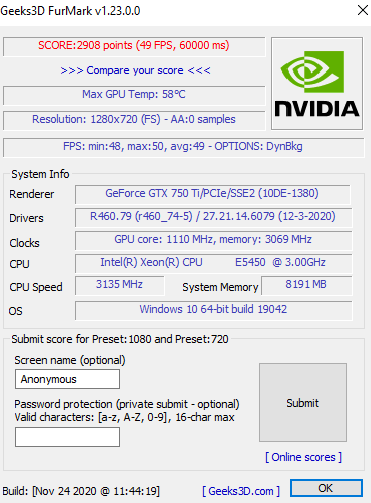This screenshot has height=503, width=371.
Task: Click the CPU Speed 3135 MHz field
Action: [120, 285]
